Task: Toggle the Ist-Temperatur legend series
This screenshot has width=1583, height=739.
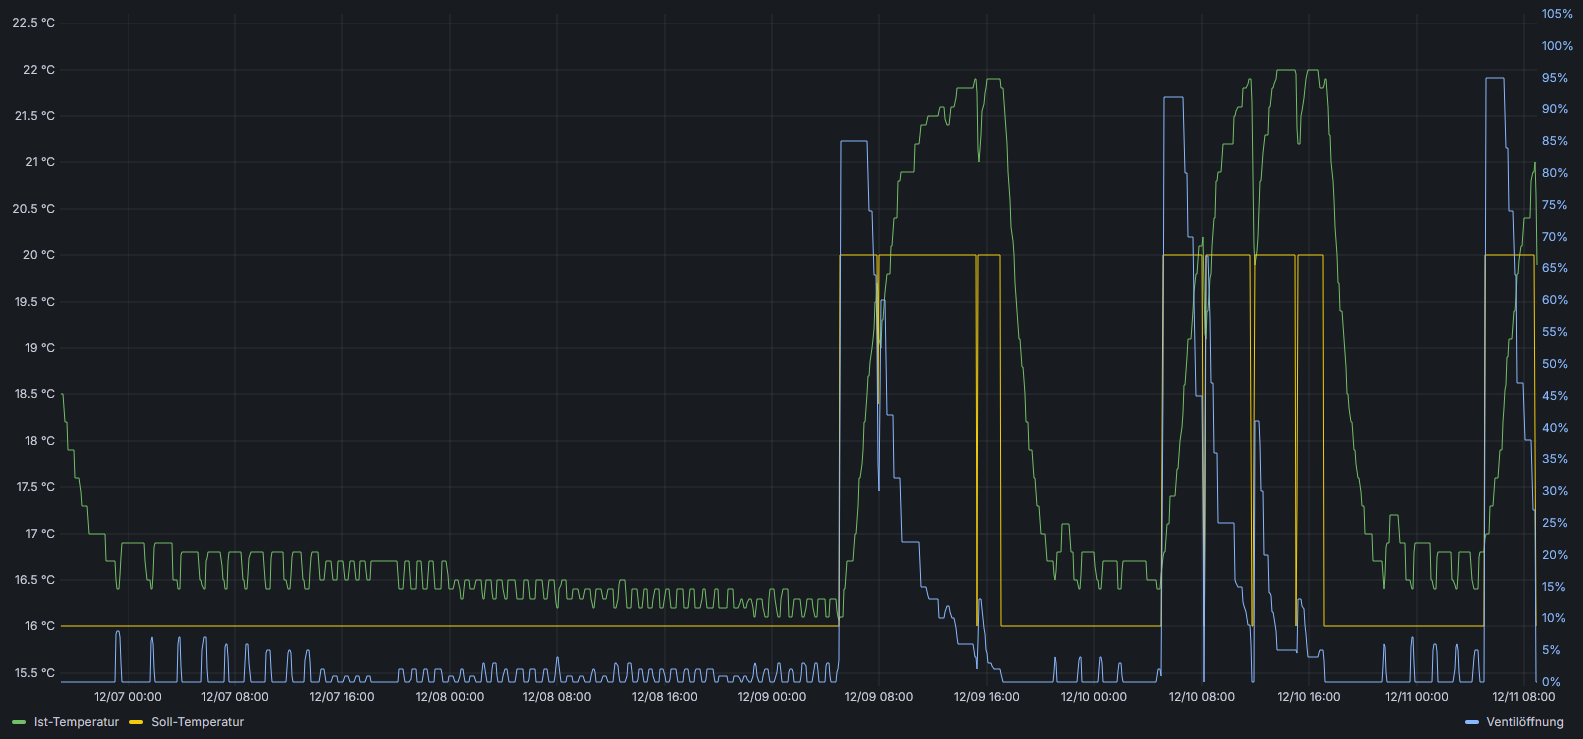Action: pyautogui.click(x=76, y=722)
